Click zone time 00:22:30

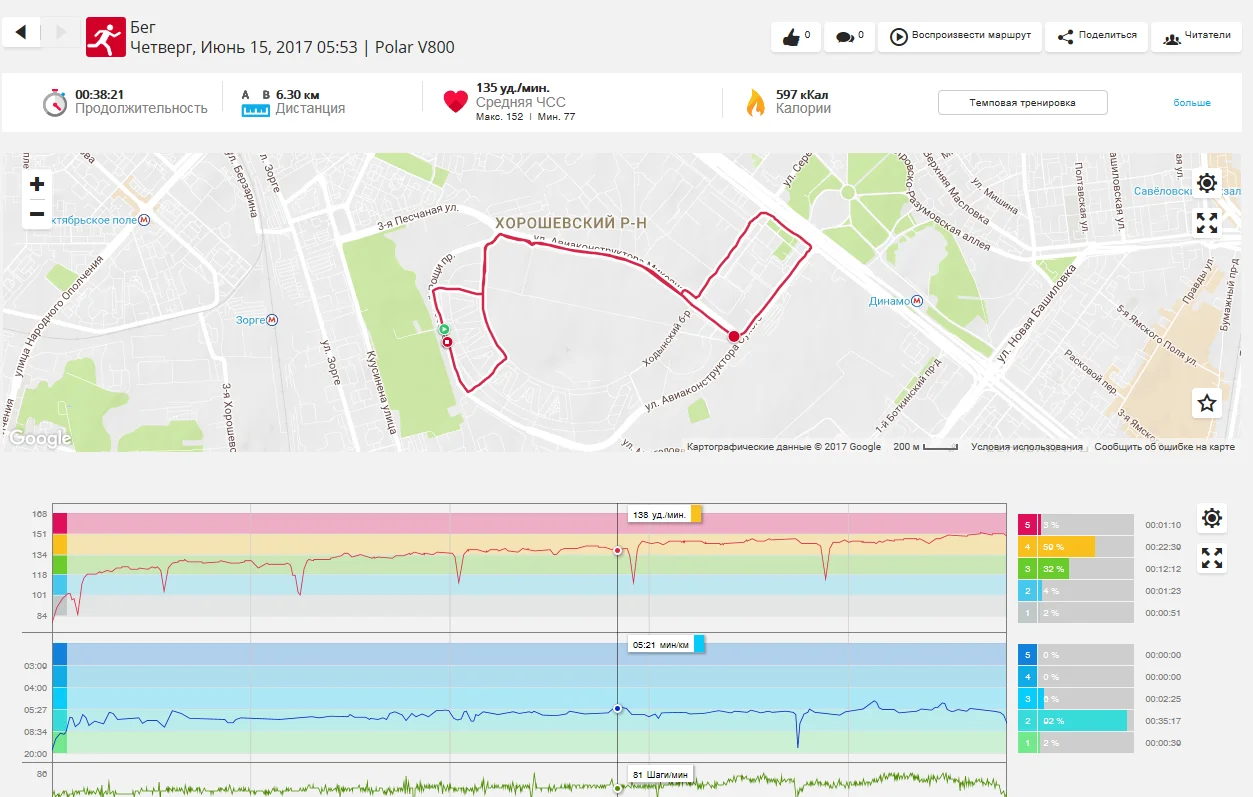(1163, 547)
